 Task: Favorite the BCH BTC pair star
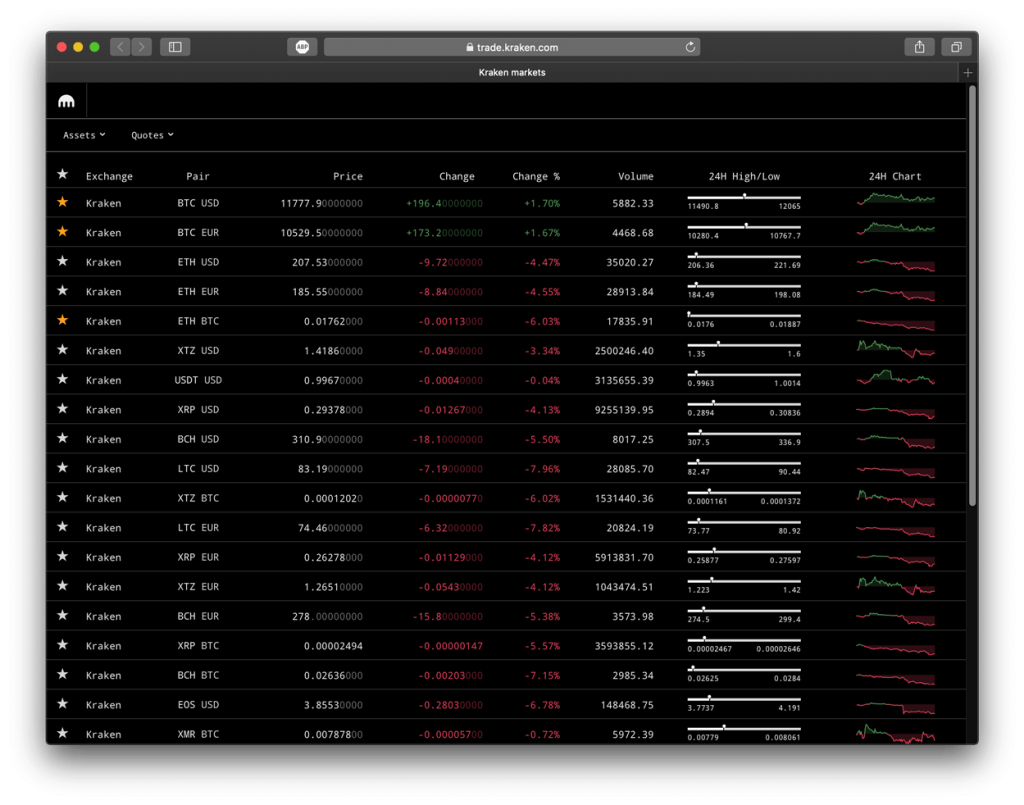[63, 674]
